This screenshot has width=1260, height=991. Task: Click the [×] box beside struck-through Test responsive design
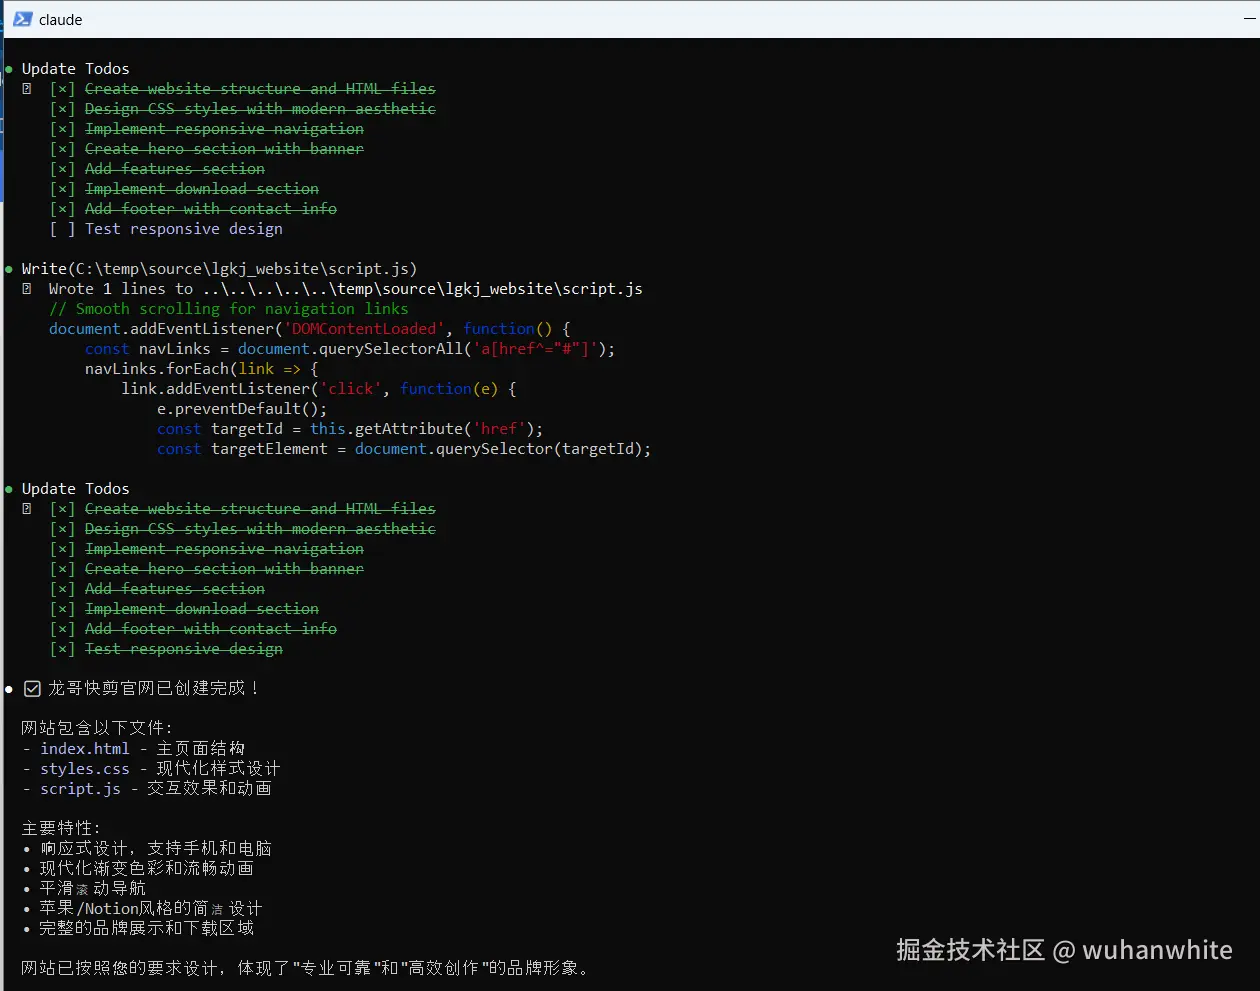pyautogui.click(x=62, y=649)
